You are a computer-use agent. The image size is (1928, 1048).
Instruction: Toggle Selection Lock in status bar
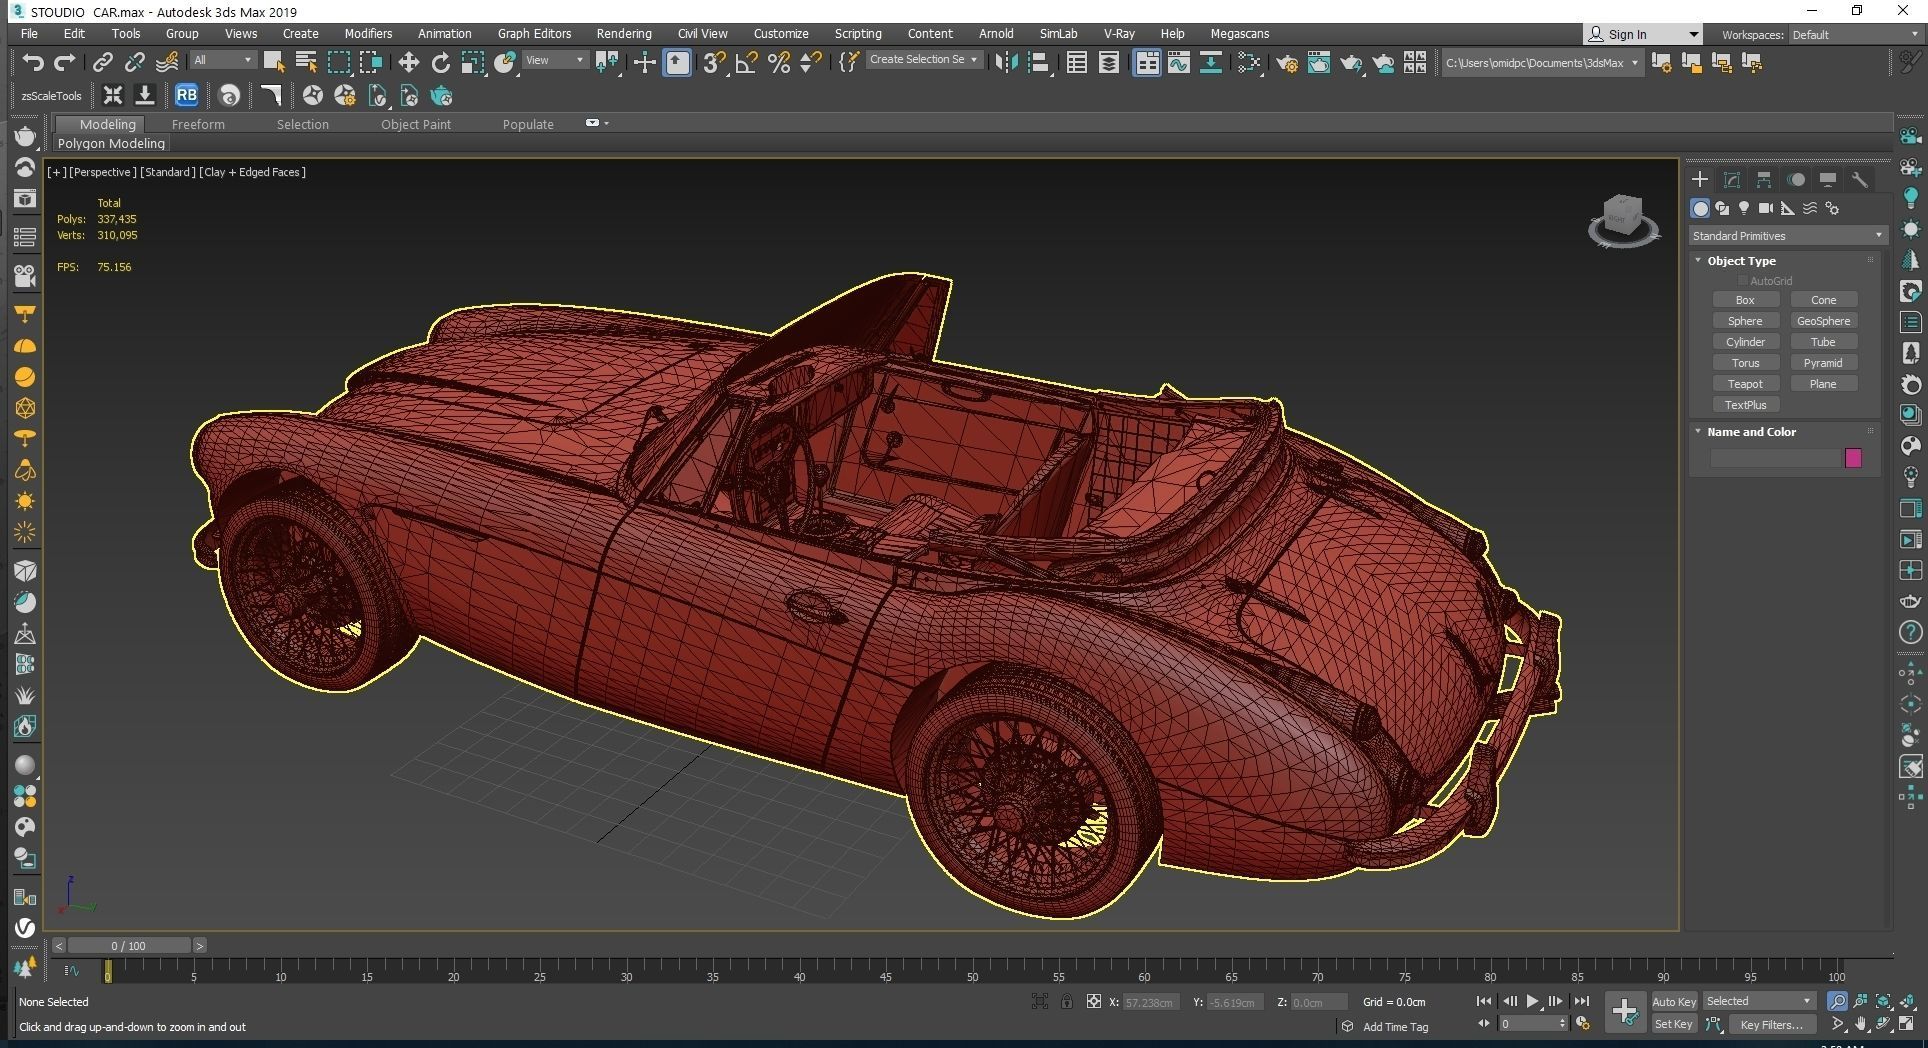pos(1067,1001)
